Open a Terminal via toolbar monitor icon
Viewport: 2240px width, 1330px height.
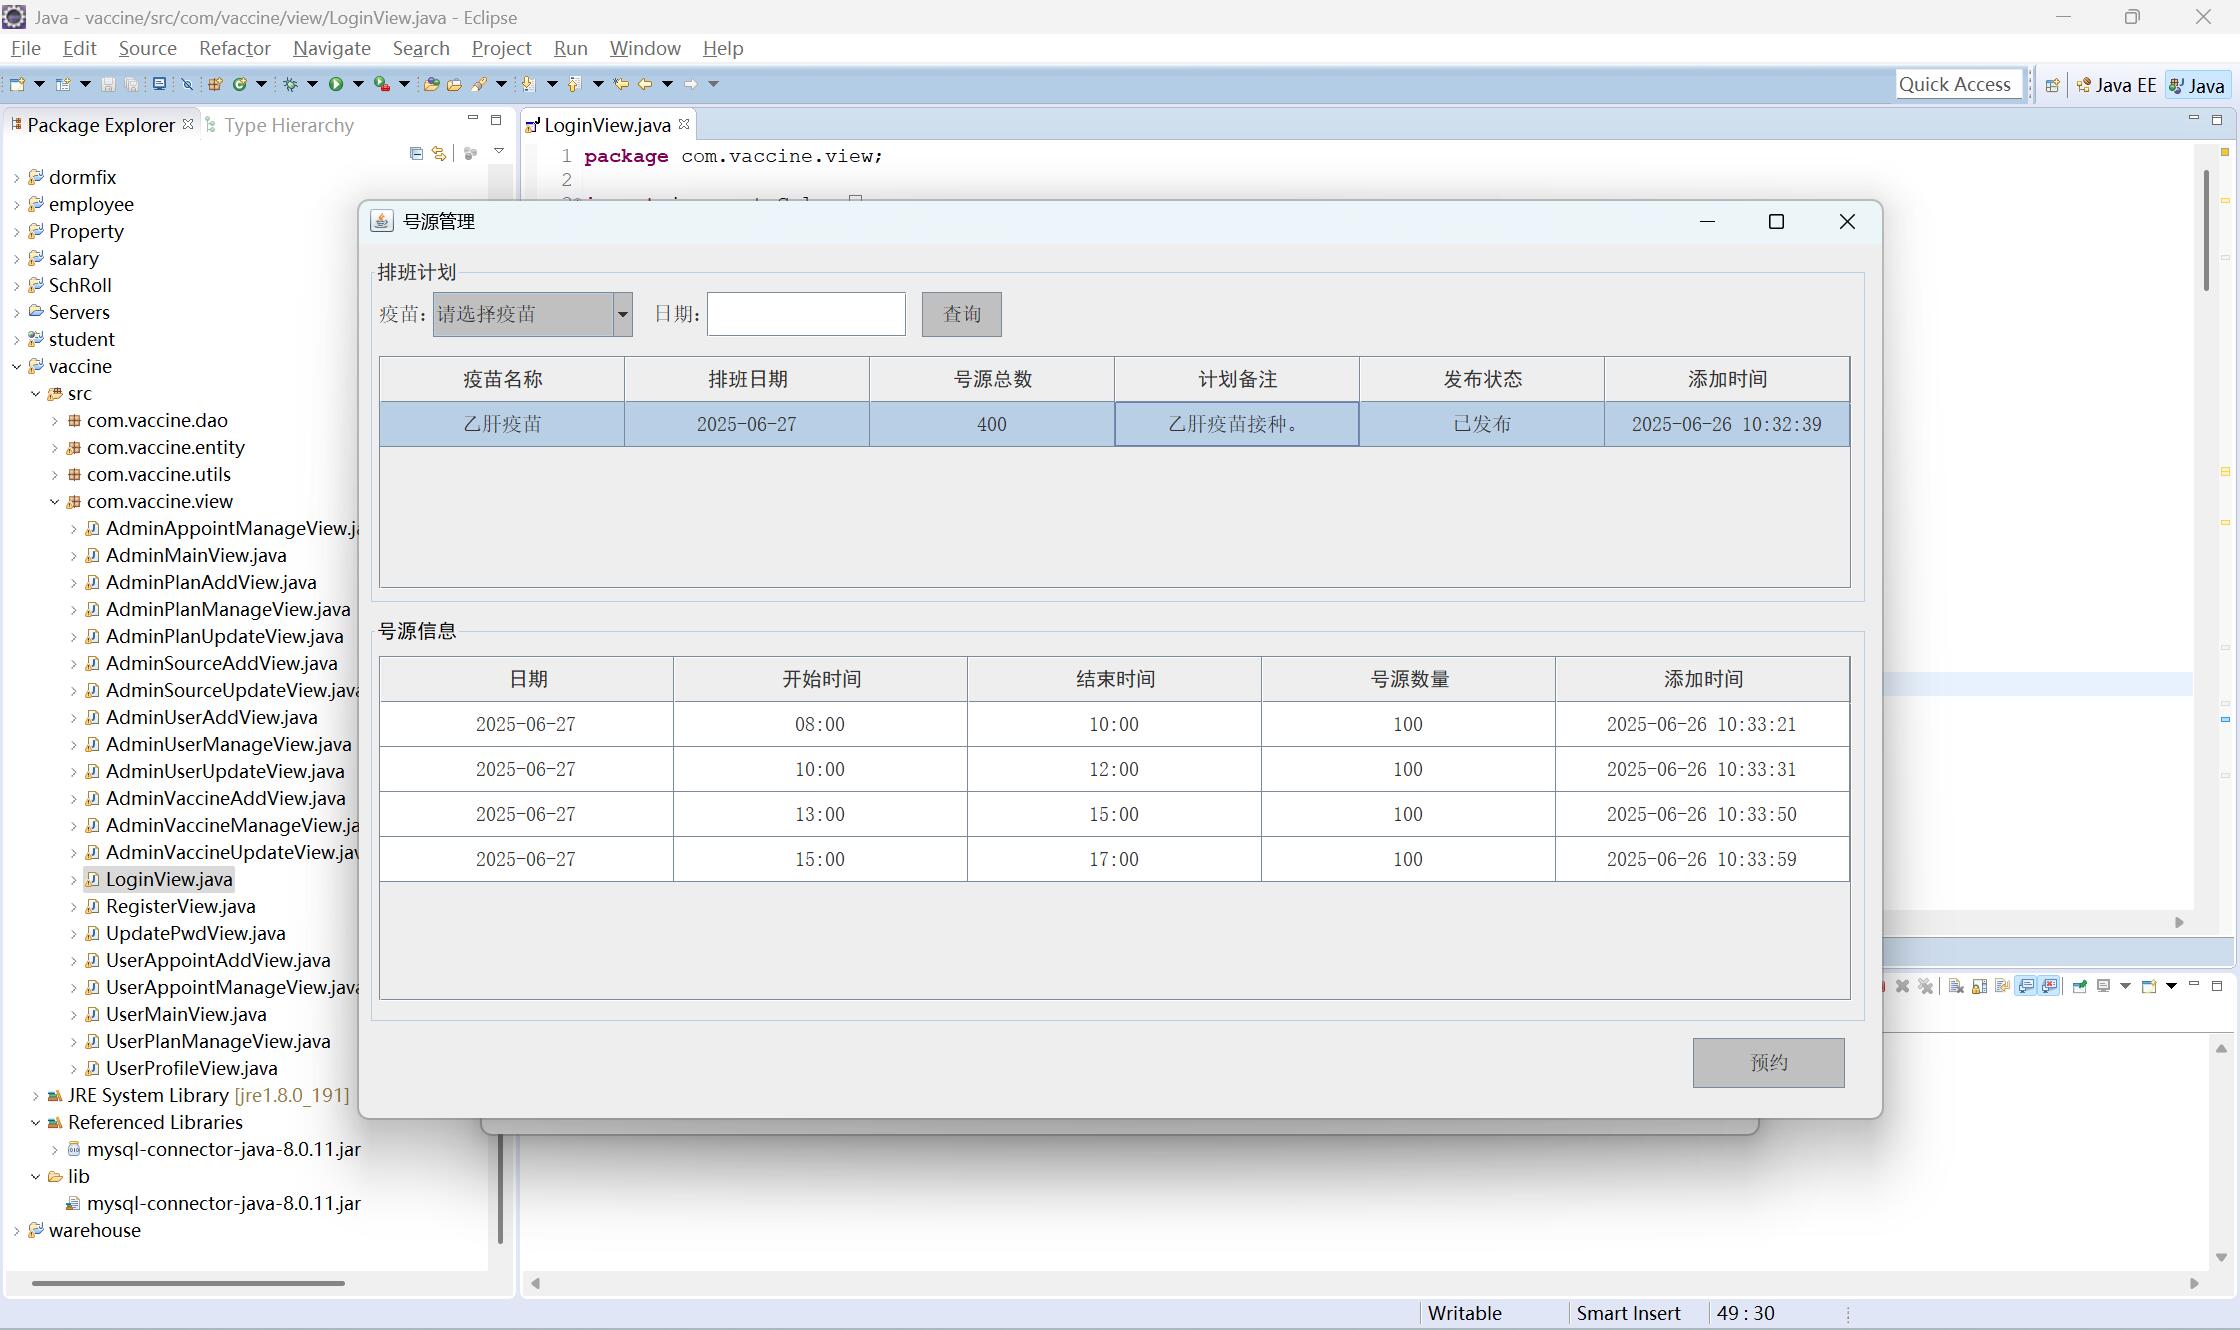tap(159, 84)
